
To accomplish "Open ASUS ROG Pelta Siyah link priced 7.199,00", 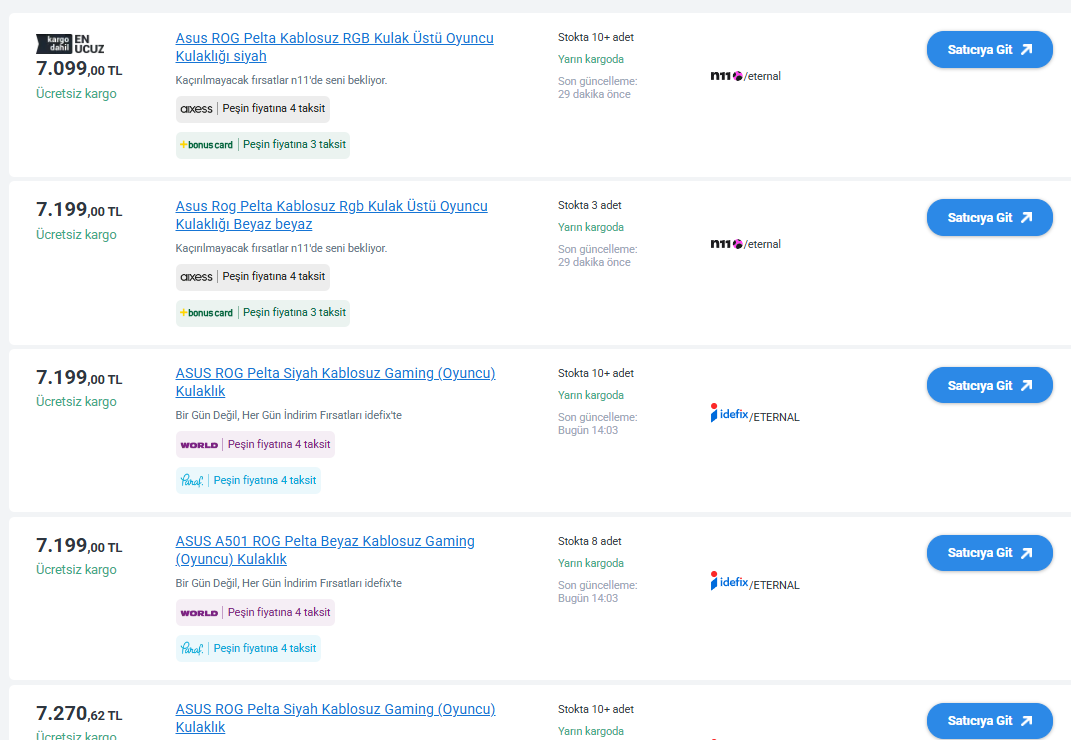I will pos(335,382).
